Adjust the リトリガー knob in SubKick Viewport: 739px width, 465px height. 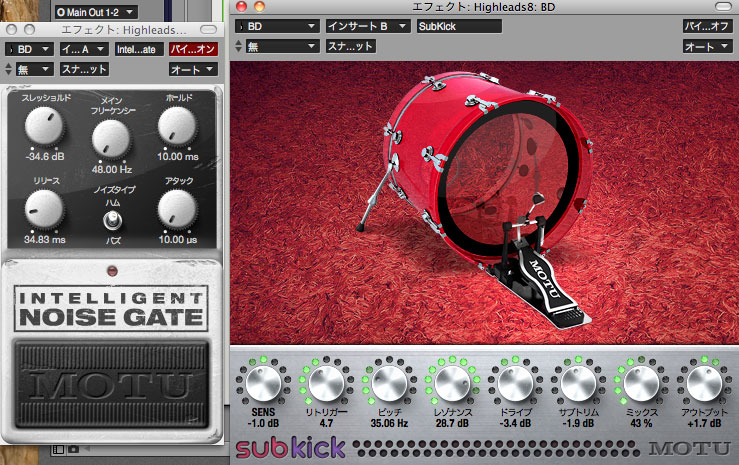coord(326,383)
